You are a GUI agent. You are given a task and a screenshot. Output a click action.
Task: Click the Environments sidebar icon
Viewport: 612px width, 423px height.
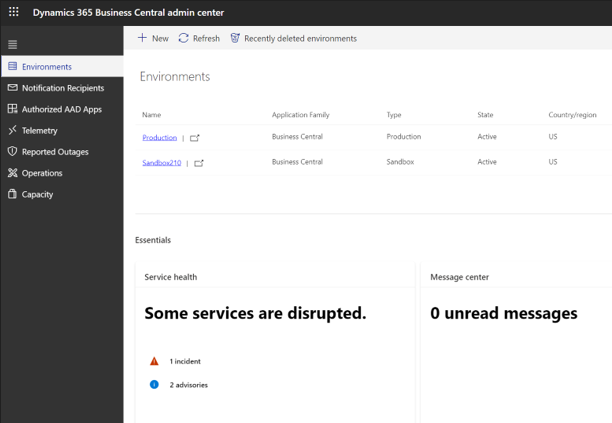(x=12, y=66)
